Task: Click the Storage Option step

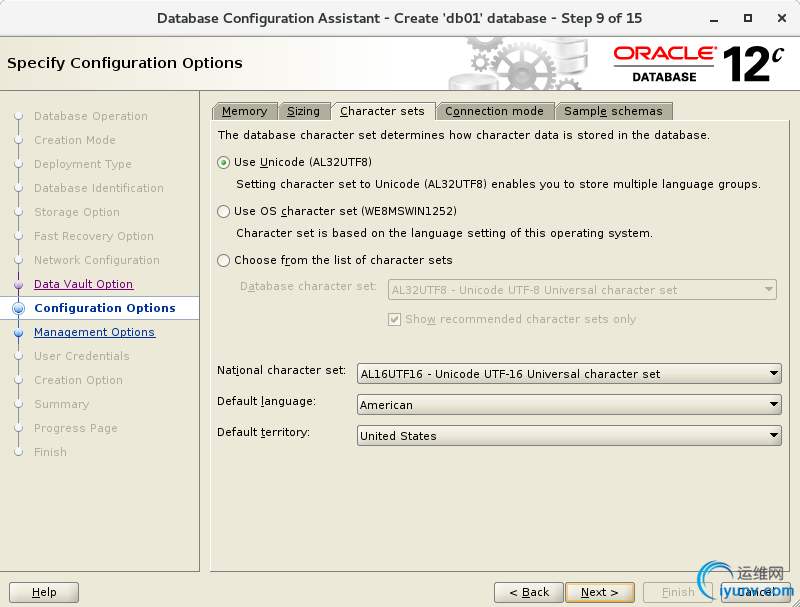Action: coord(77,212)
